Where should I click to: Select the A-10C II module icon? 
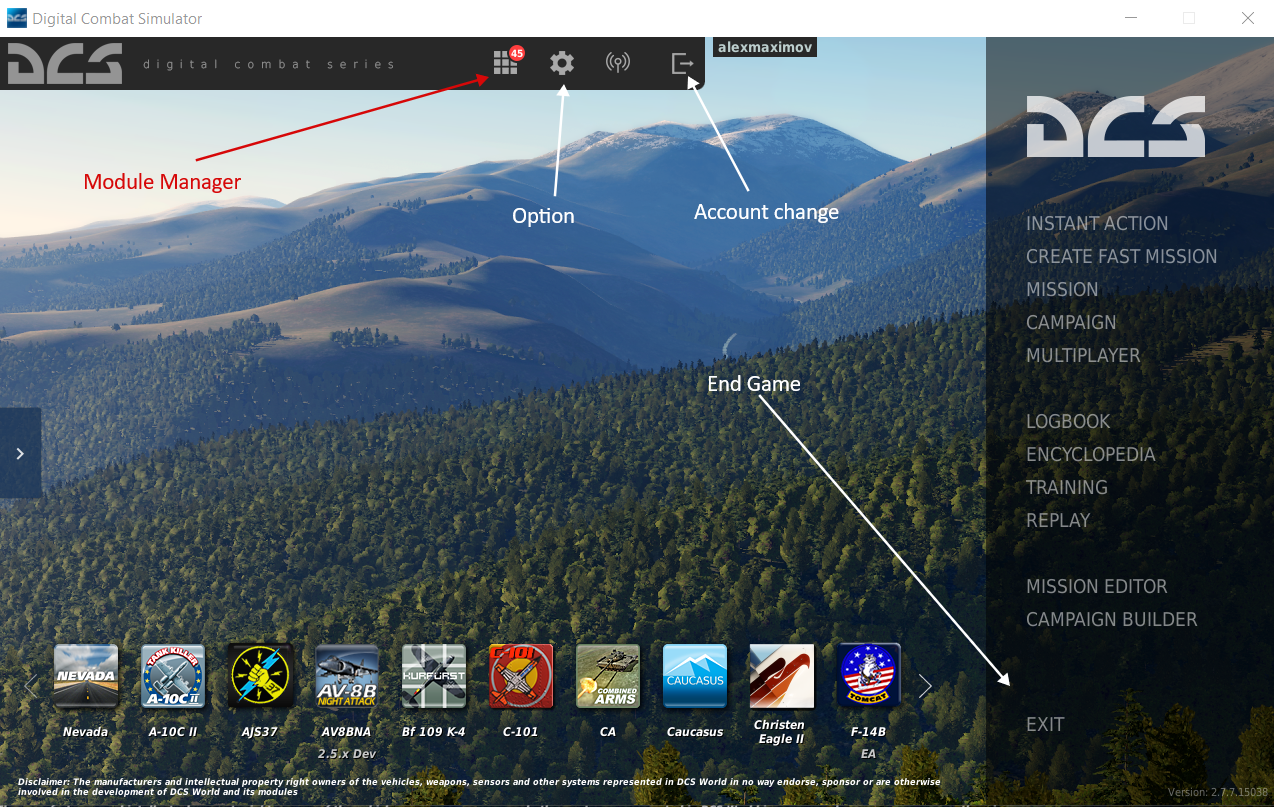coord(173,677)
